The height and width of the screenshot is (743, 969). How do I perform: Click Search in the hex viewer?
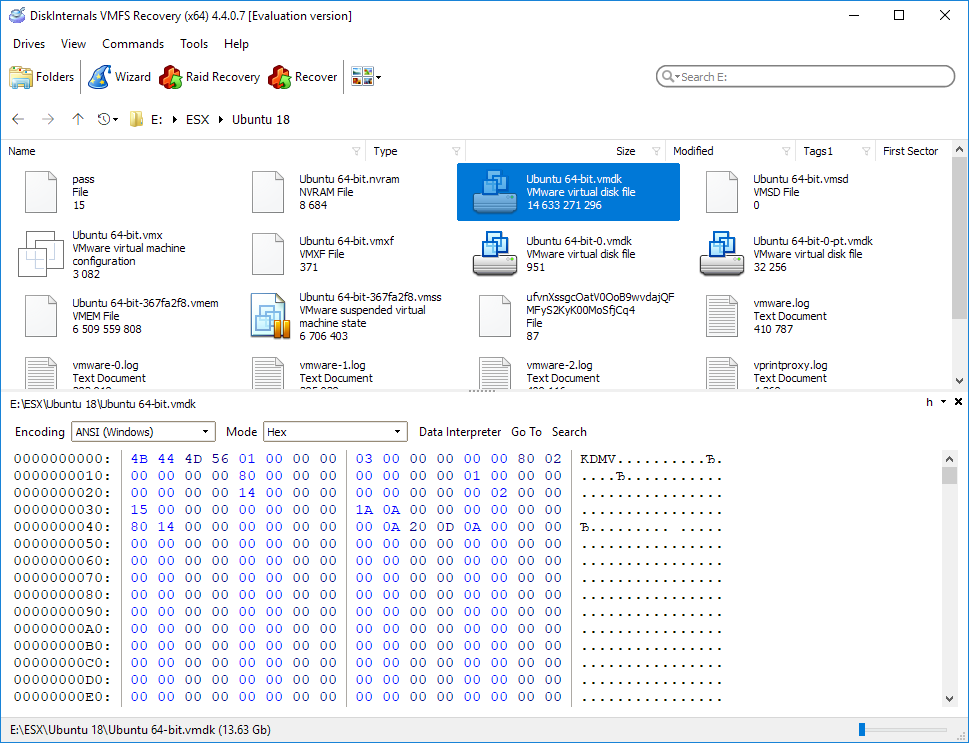point(569,431)
